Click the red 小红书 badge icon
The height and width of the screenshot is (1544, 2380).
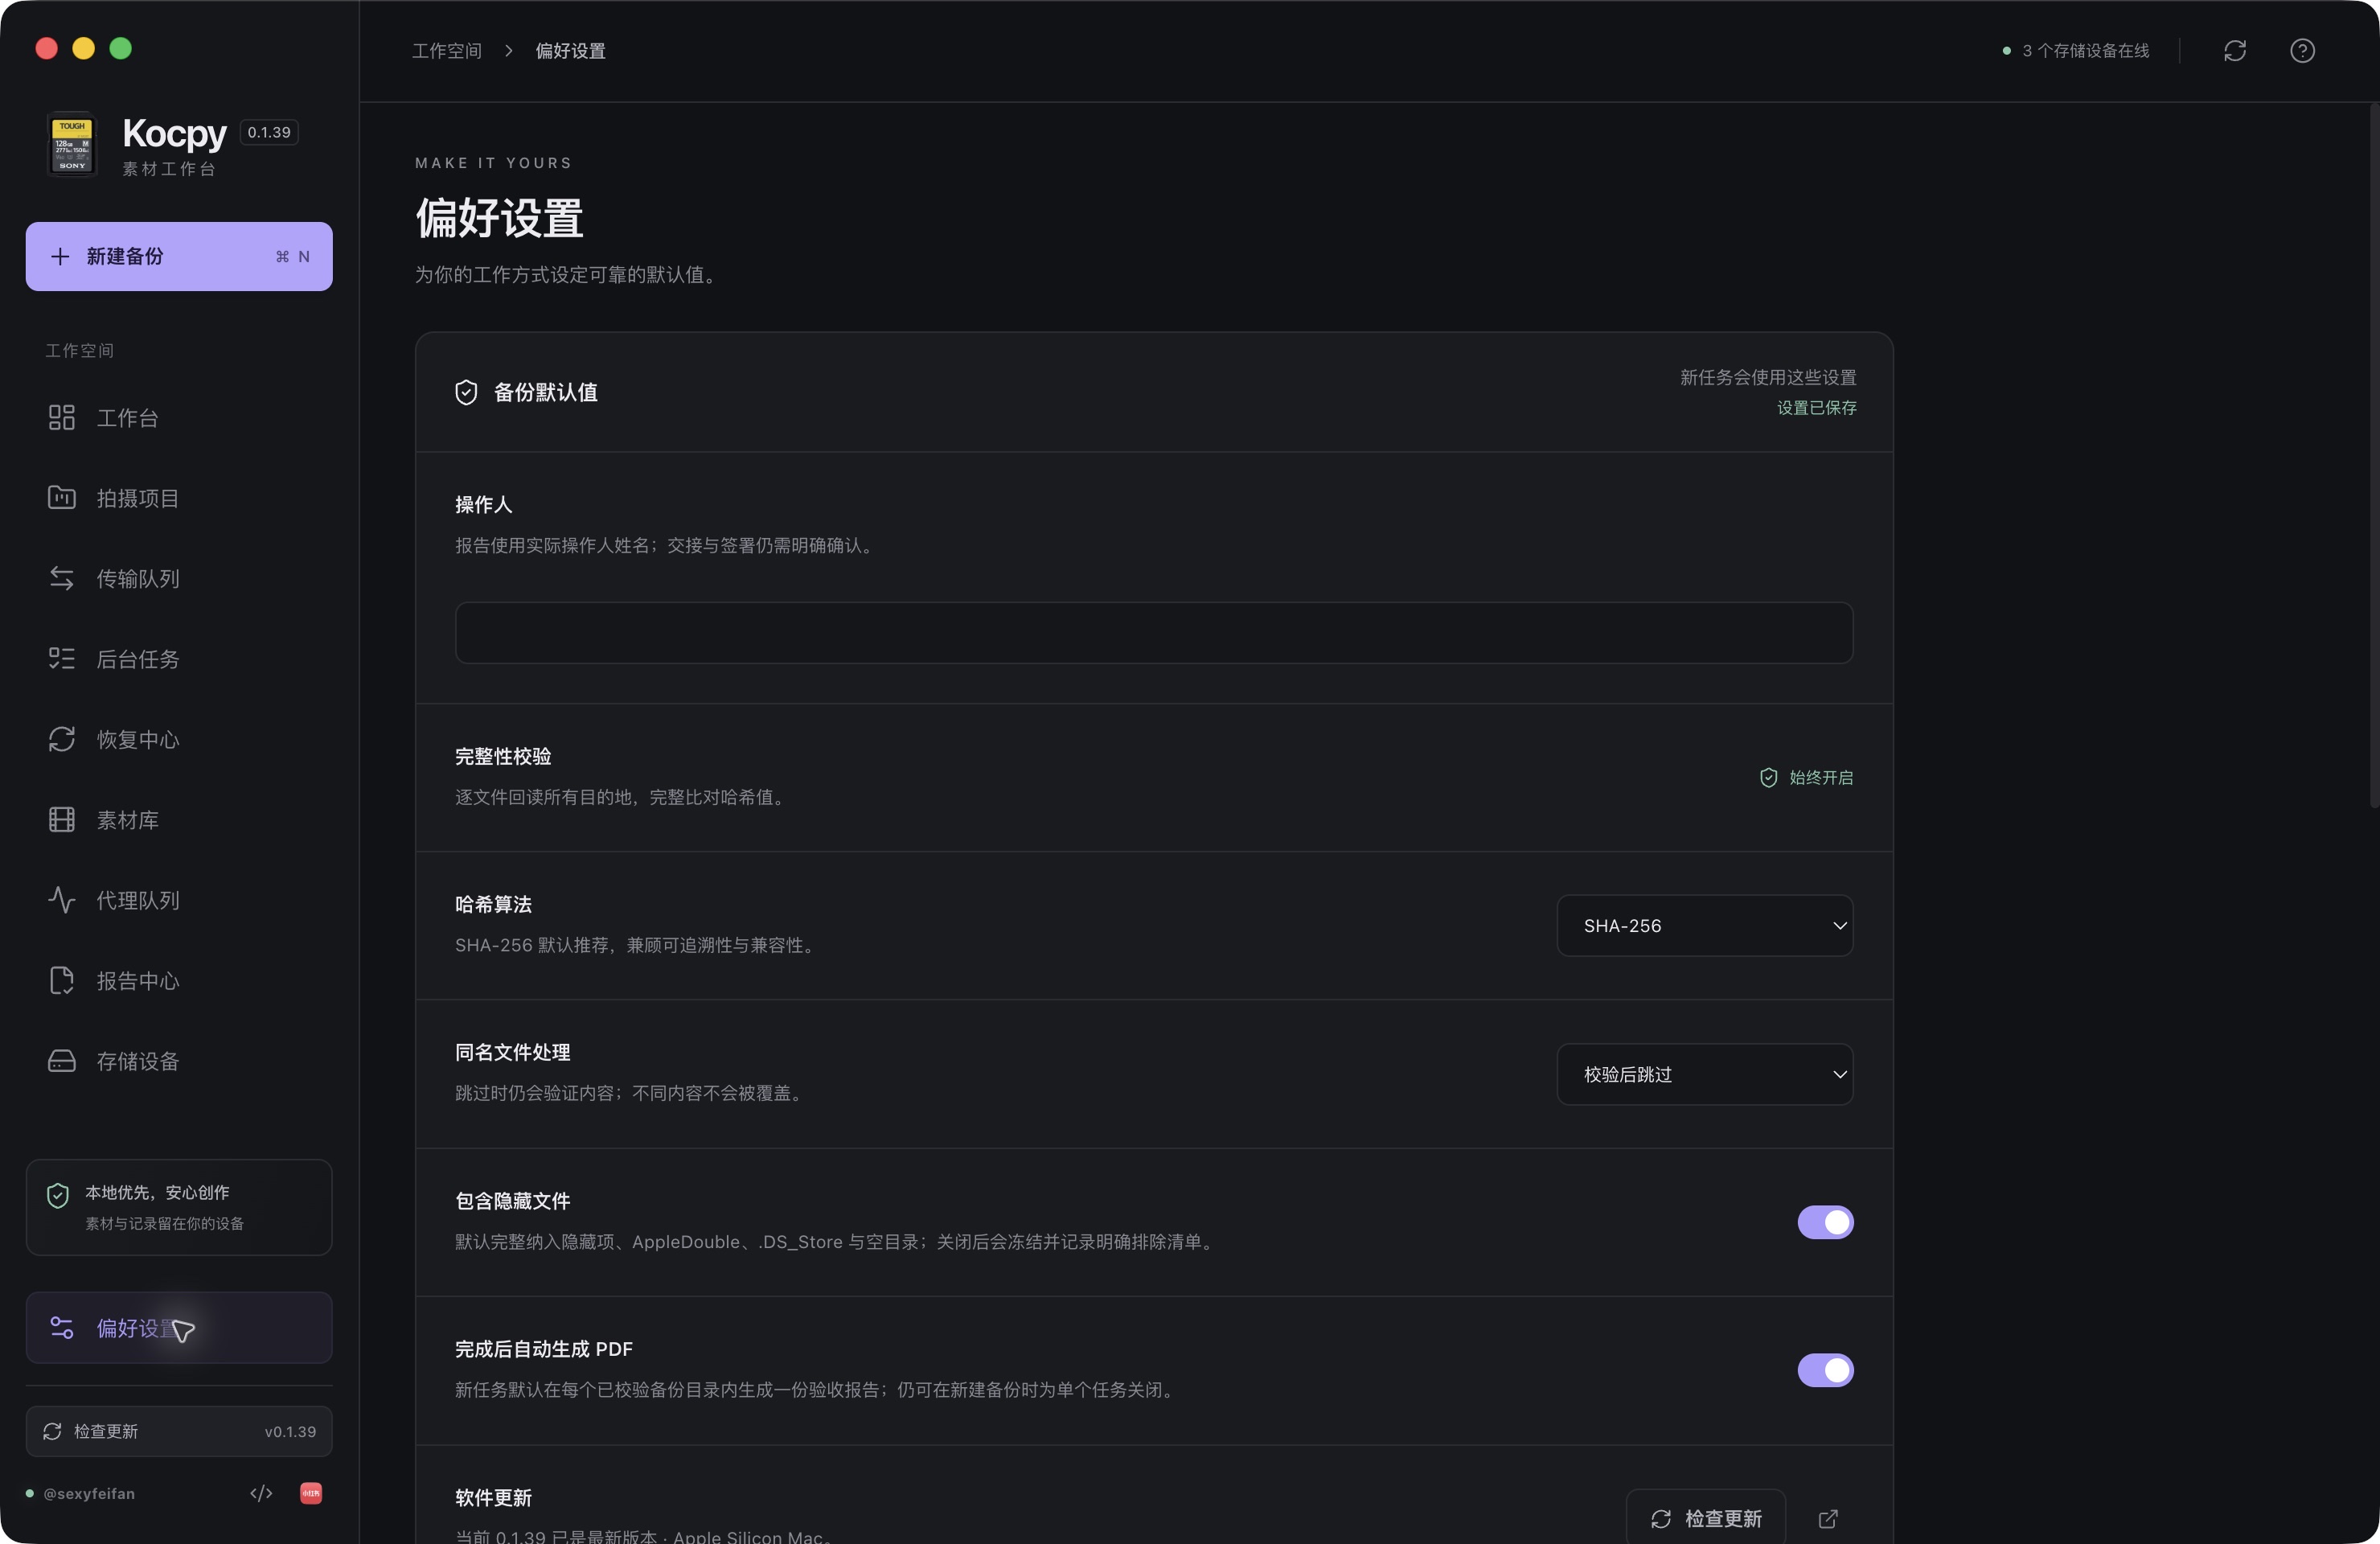(x=311, y=1493)
